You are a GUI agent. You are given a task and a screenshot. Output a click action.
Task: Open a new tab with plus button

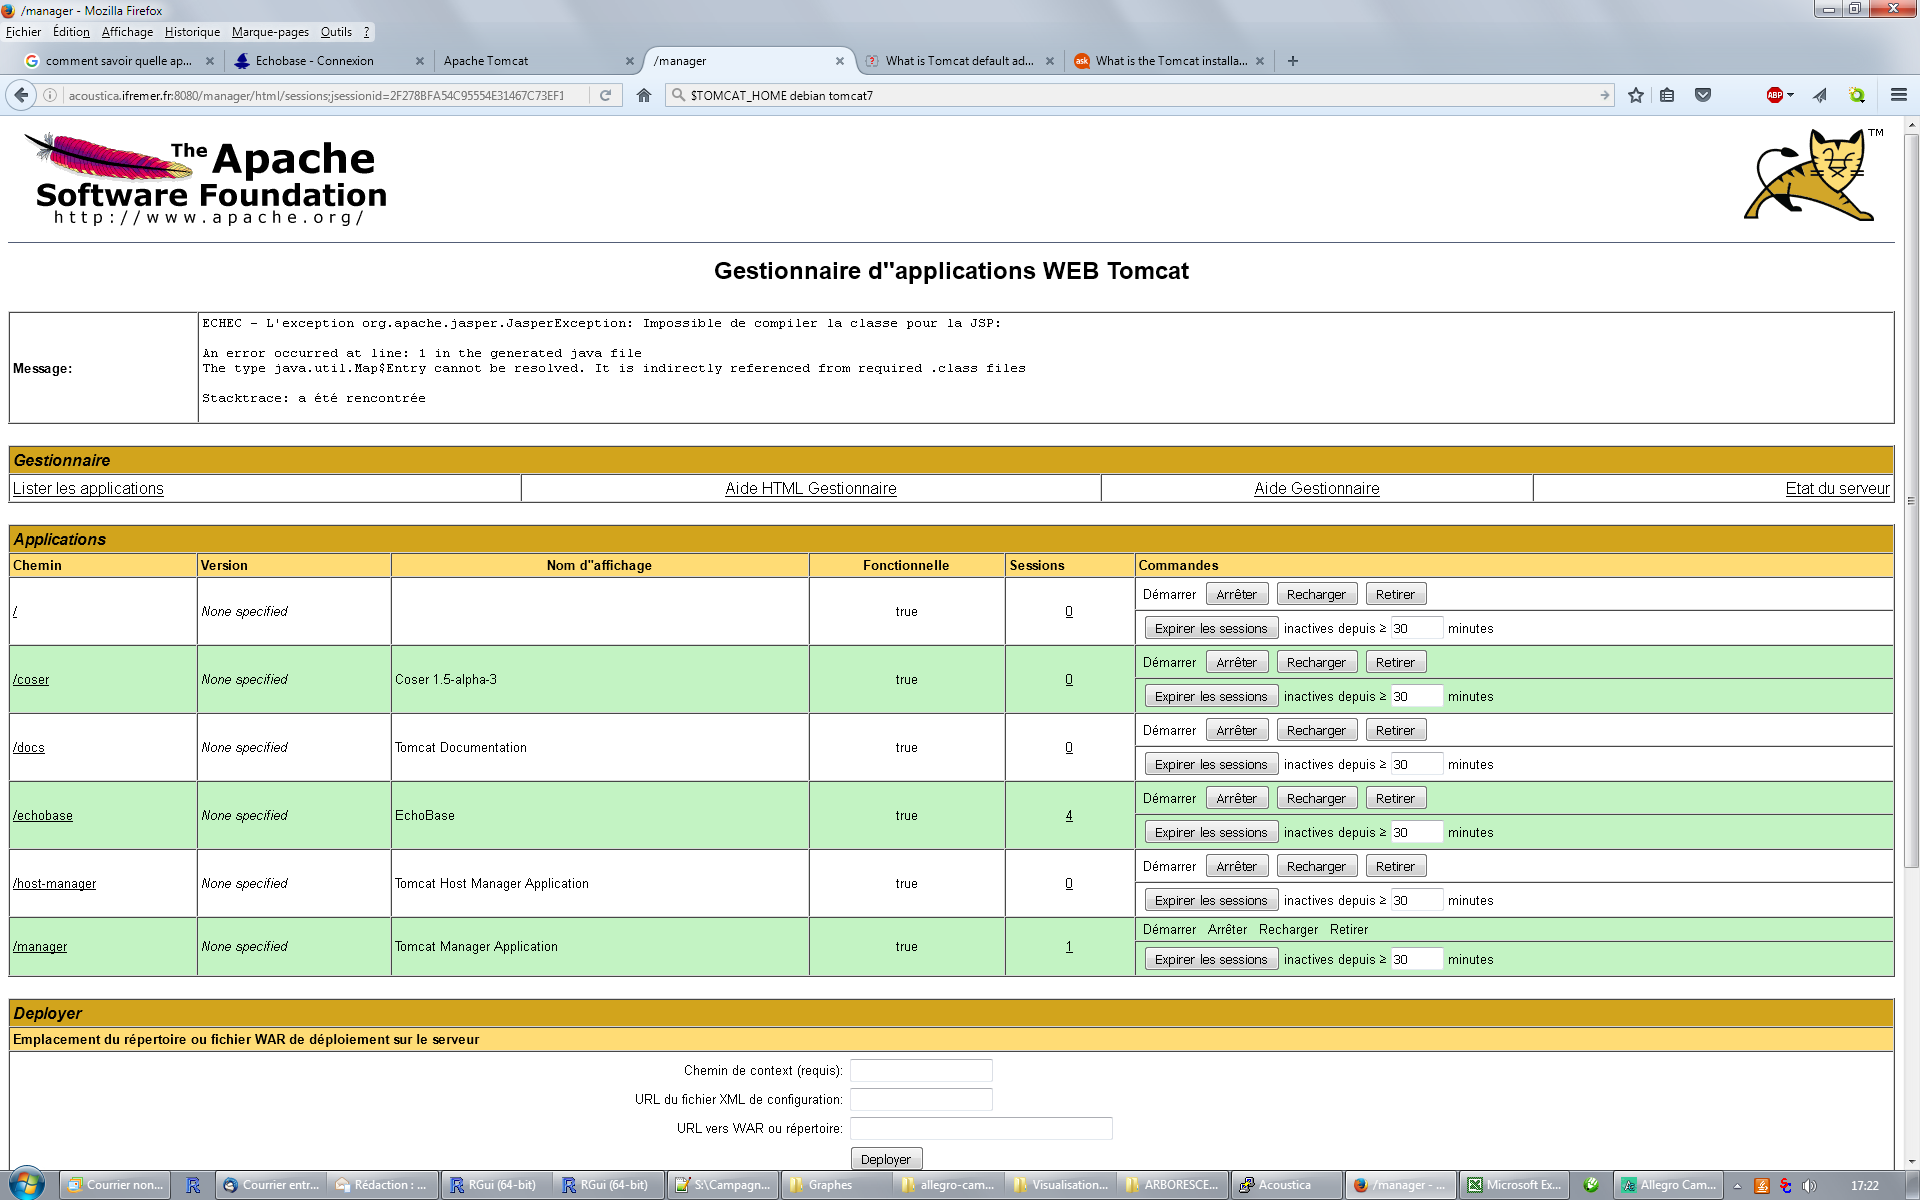pyautogui.click(x=1293, y=61)
